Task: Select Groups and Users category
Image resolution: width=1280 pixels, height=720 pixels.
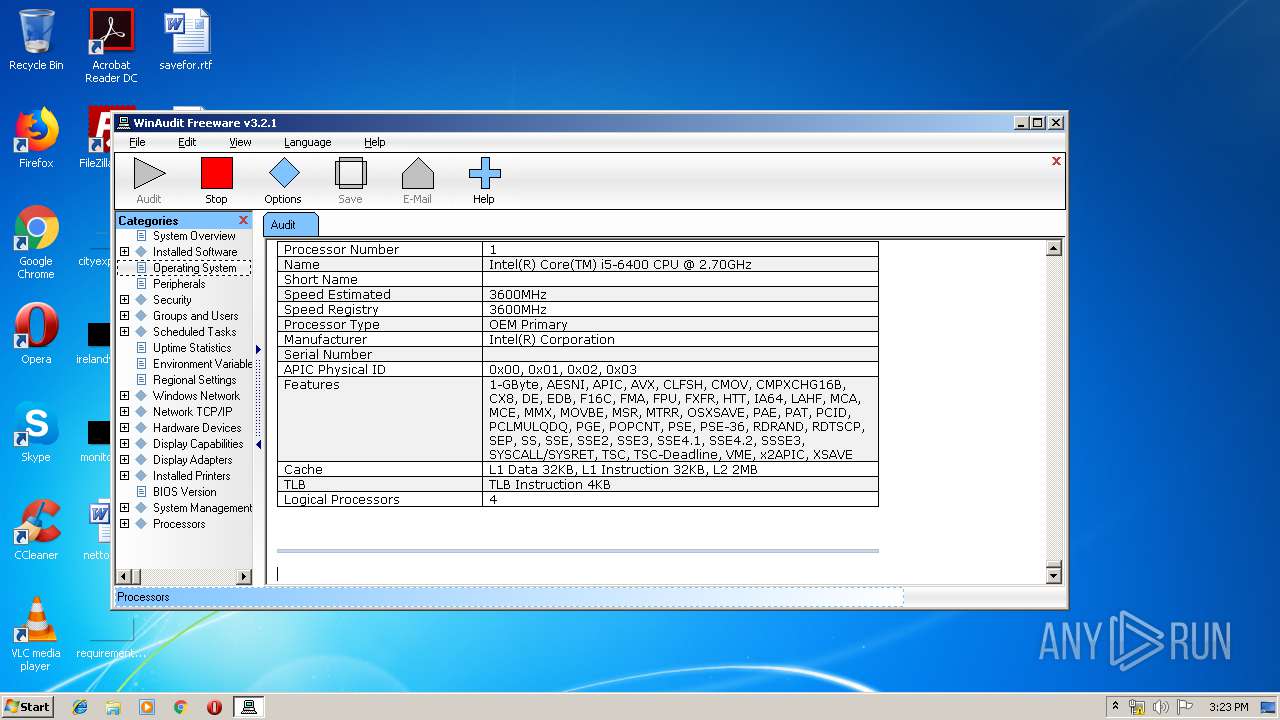Action: 195,316
